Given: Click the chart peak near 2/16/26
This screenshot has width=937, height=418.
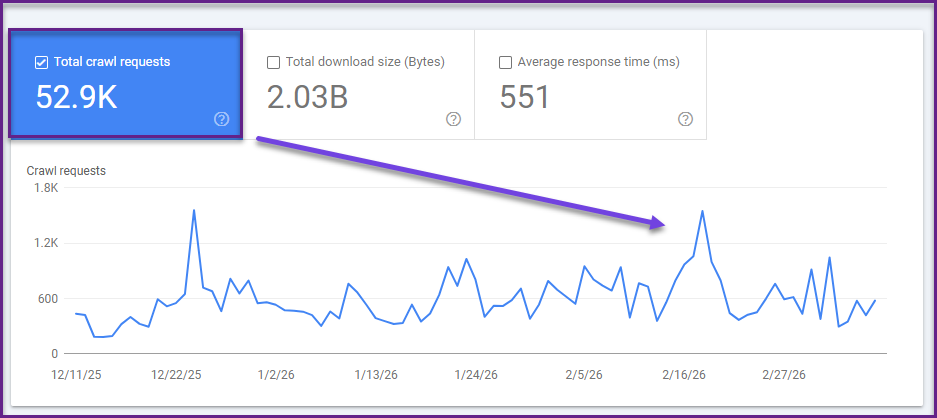Looking at the screenshot, I should [x=703, y=211].
